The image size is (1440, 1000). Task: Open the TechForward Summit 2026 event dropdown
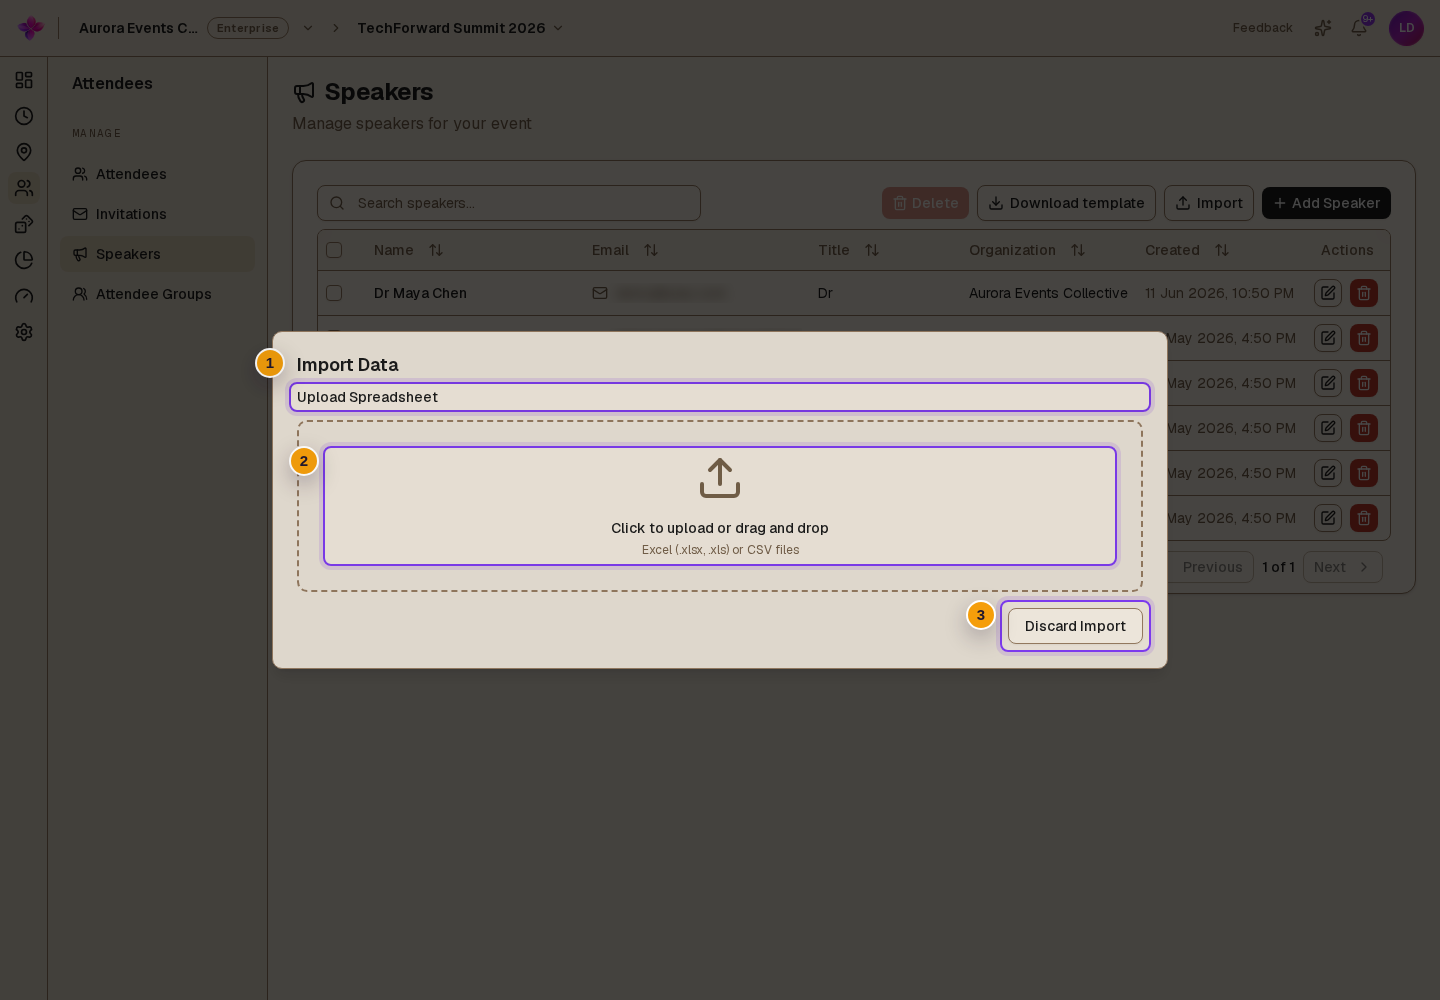coord(461,28)
